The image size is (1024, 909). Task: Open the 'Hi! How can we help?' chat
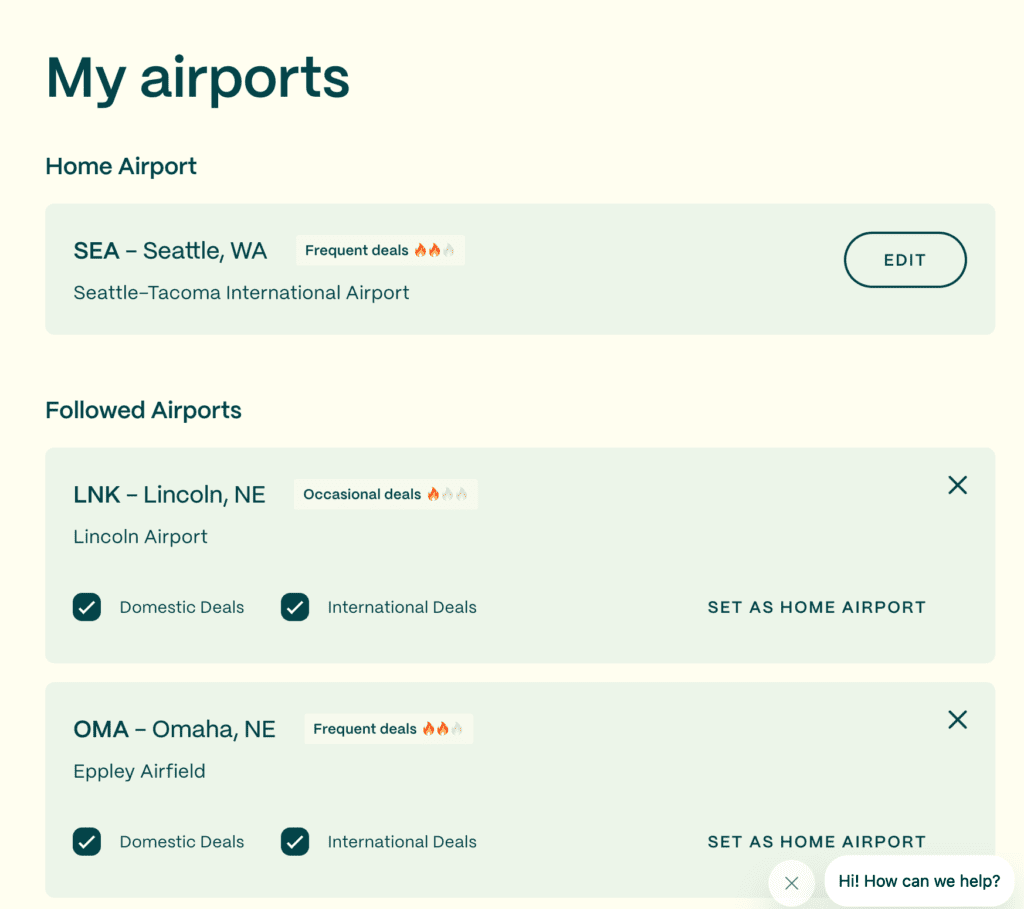click(919, 881)
